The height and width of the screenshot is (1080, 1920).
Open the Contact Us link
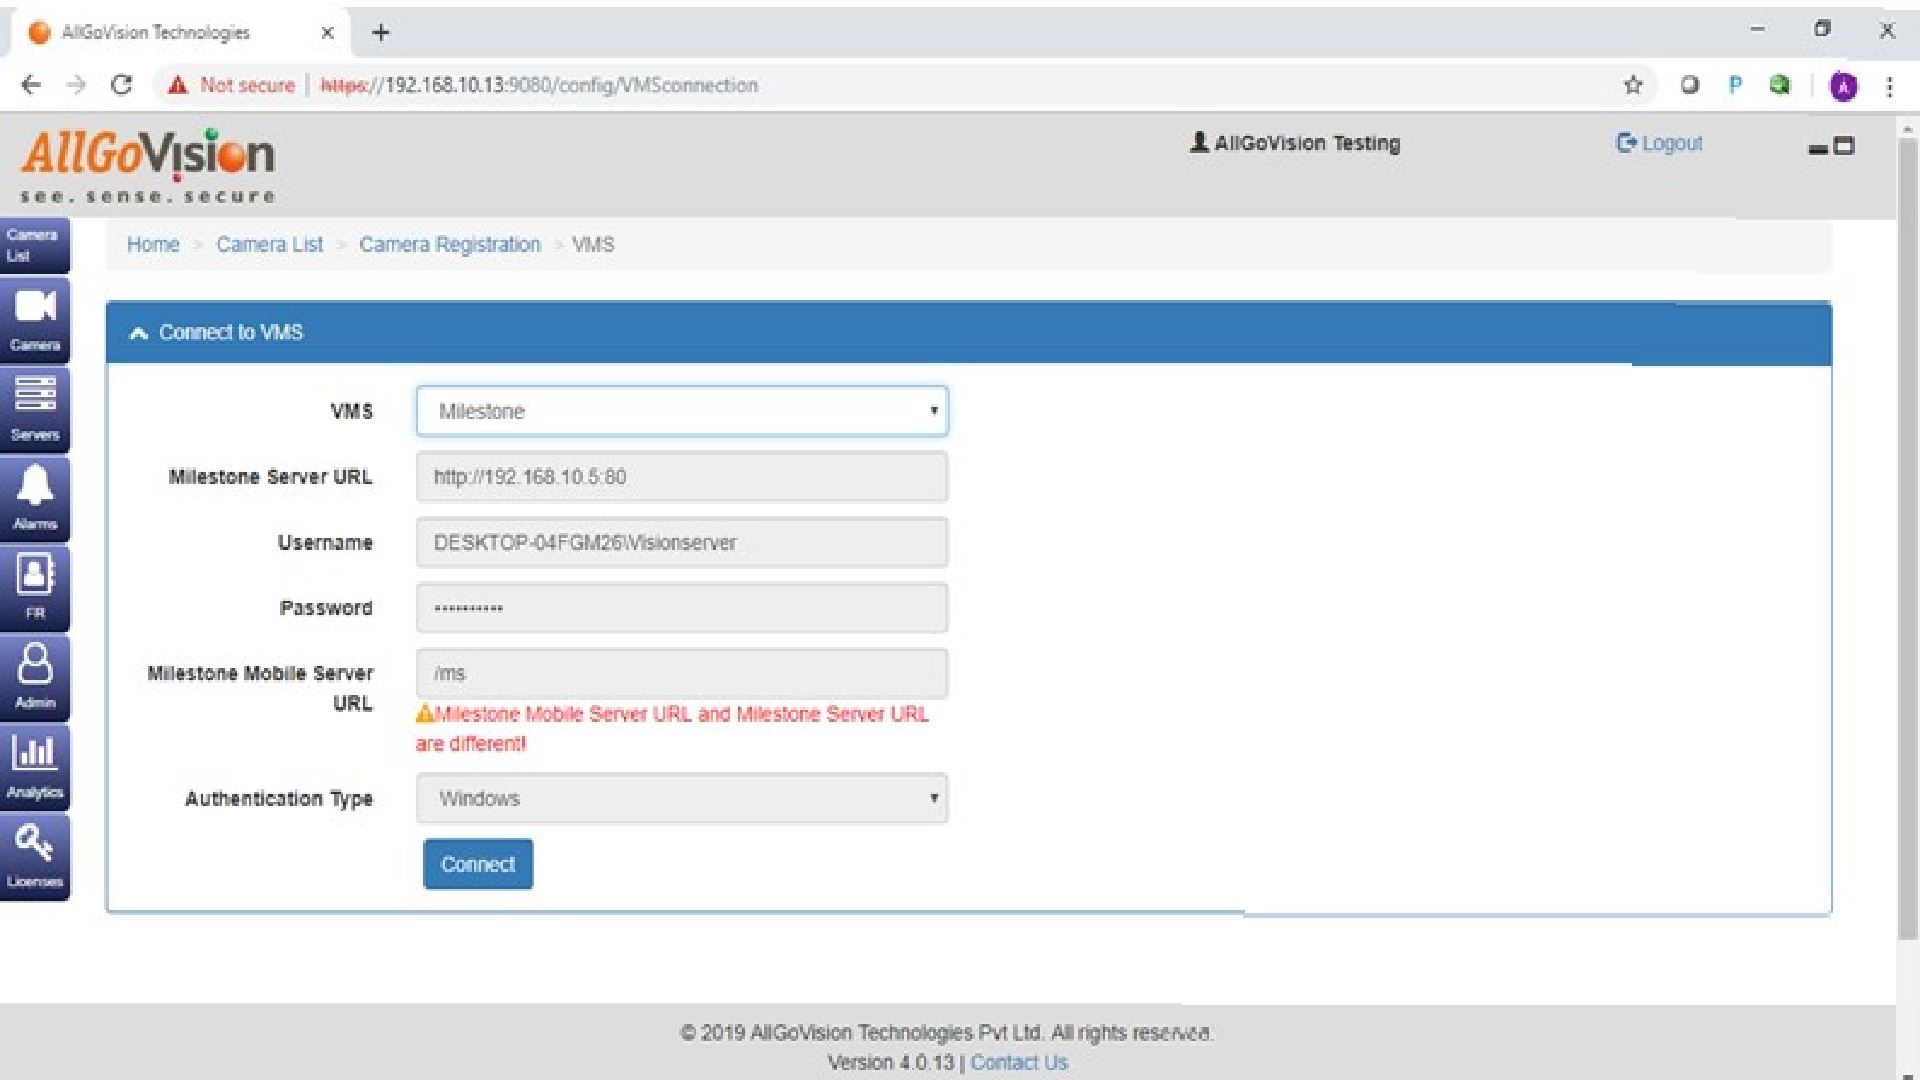click(1019, 1063)
